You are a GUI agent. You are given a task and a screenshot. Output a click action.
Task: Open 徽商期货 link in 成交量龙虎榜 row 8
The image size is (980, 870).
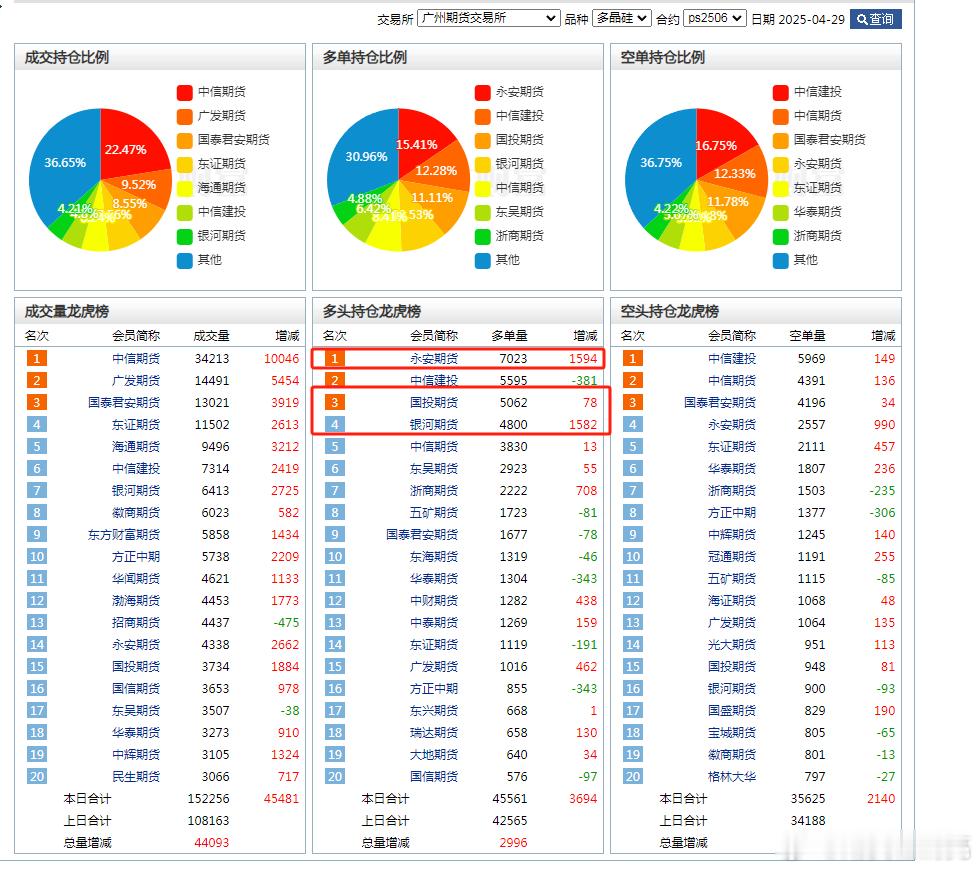point(136,512)
